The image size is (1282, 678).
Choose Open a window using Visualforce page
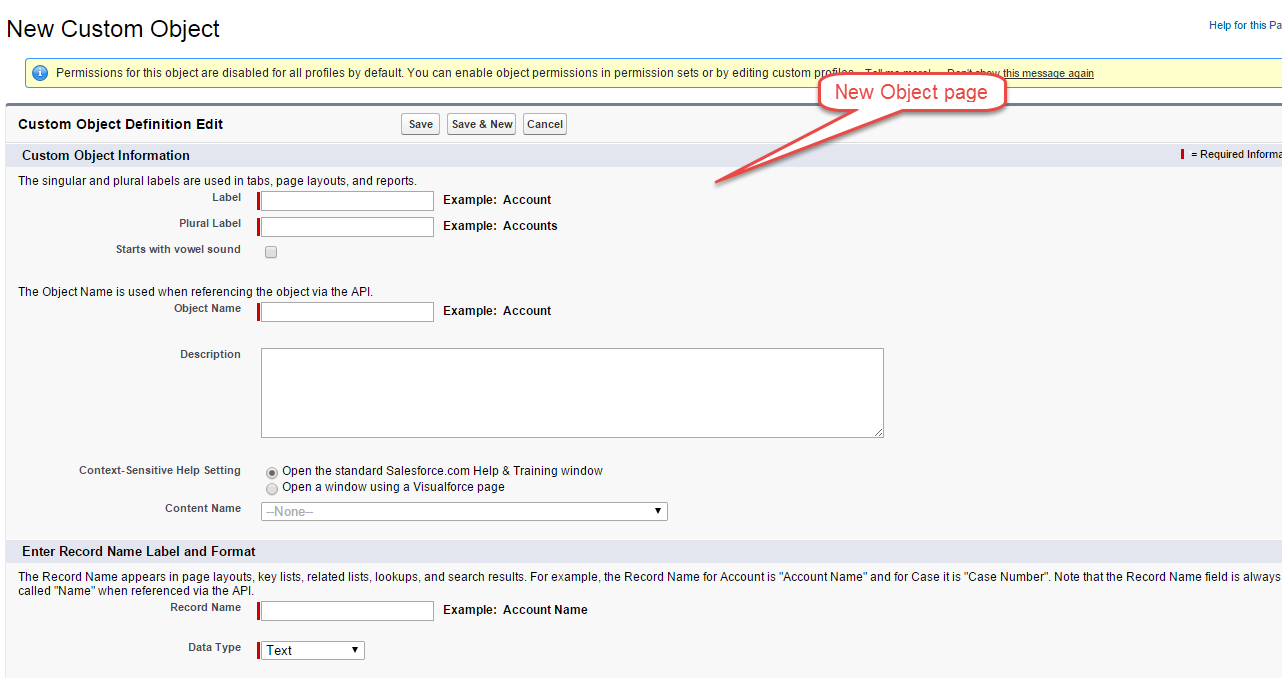tap(272, 489)
